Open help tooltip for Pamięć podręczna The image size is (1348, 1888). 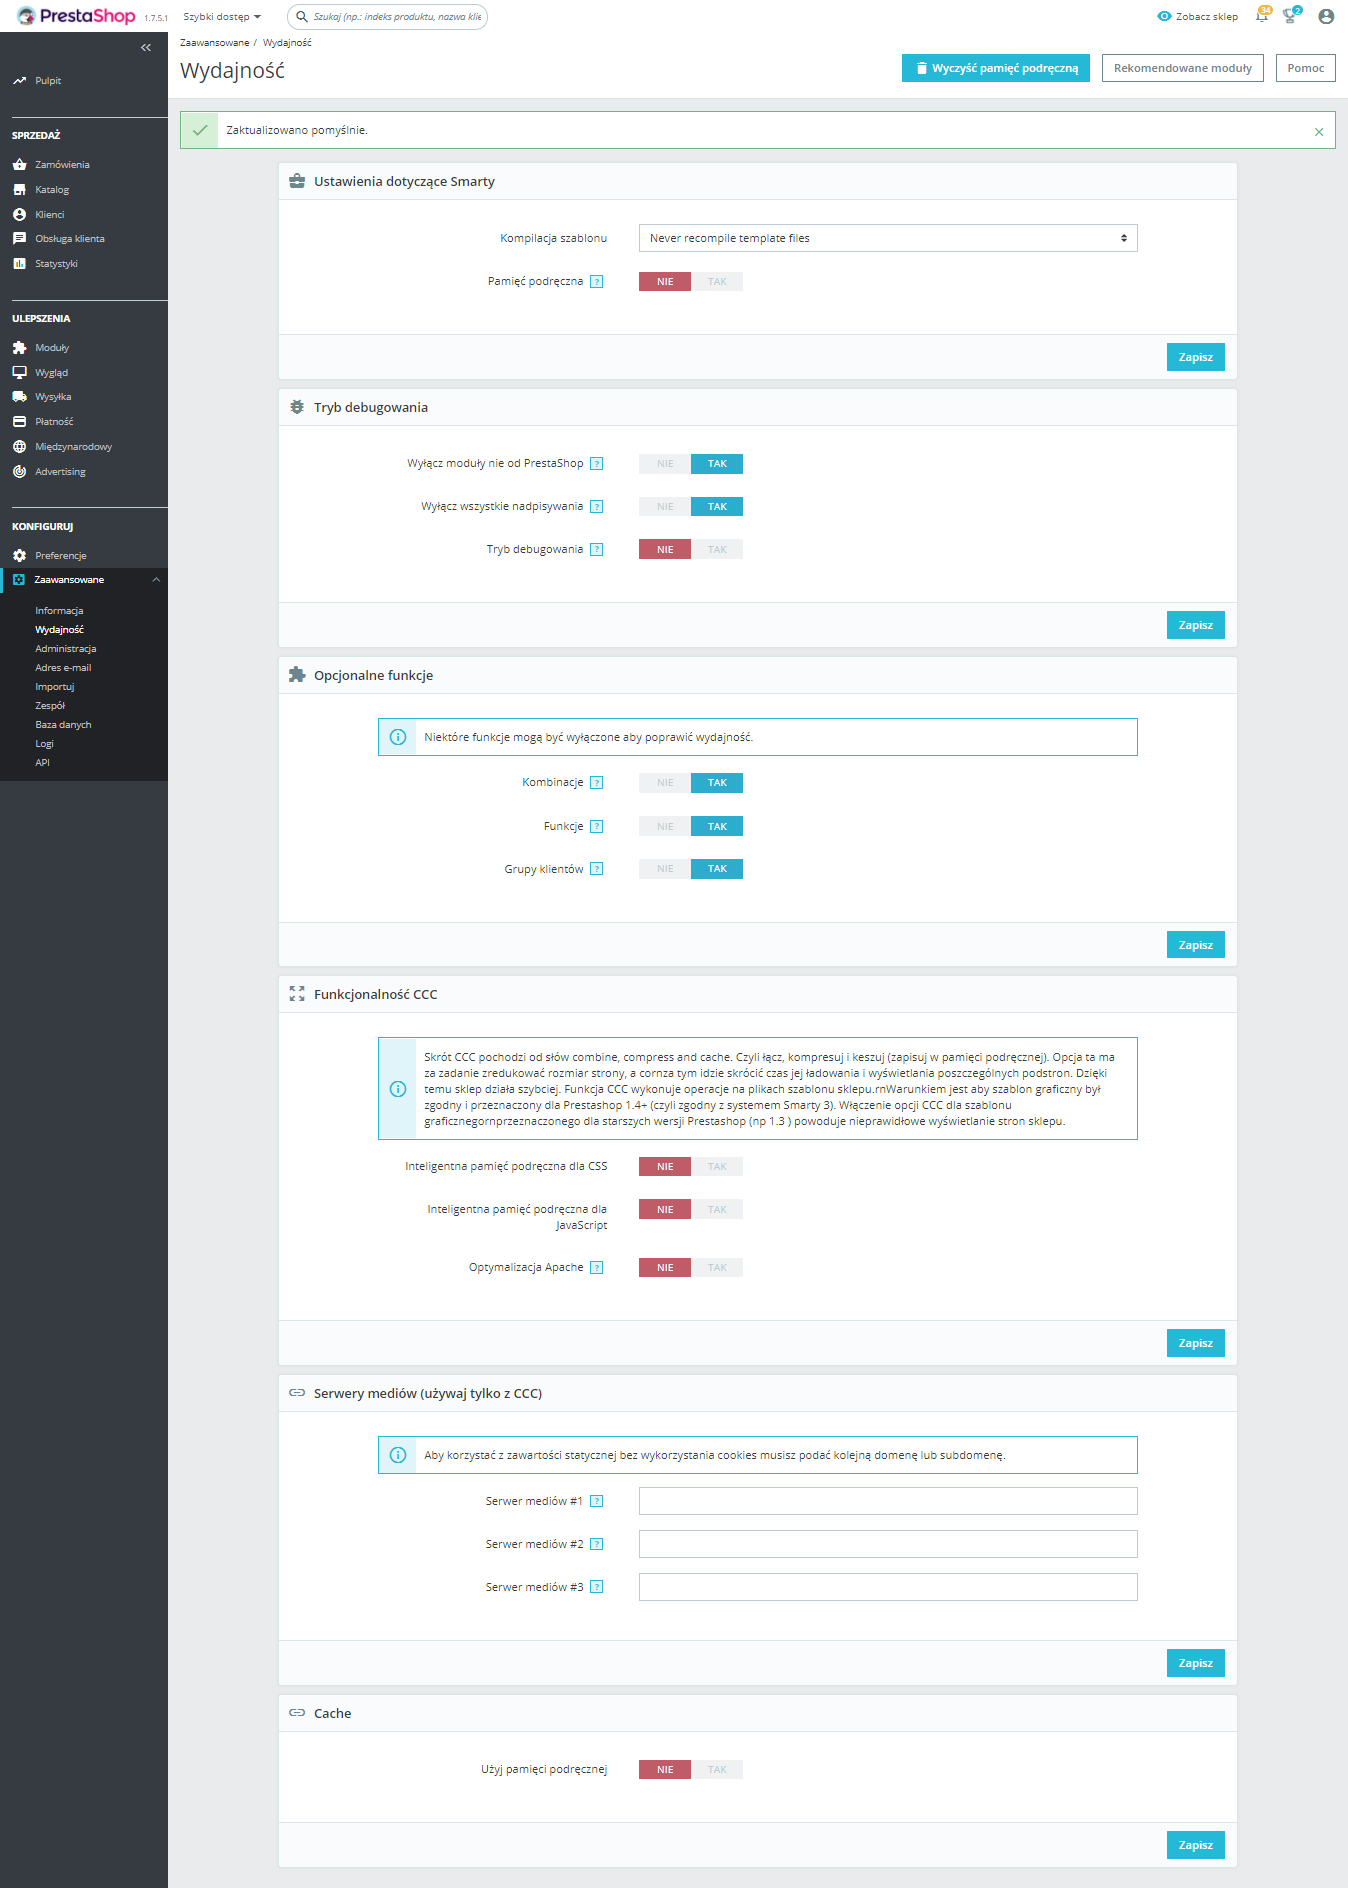[597, 282]
